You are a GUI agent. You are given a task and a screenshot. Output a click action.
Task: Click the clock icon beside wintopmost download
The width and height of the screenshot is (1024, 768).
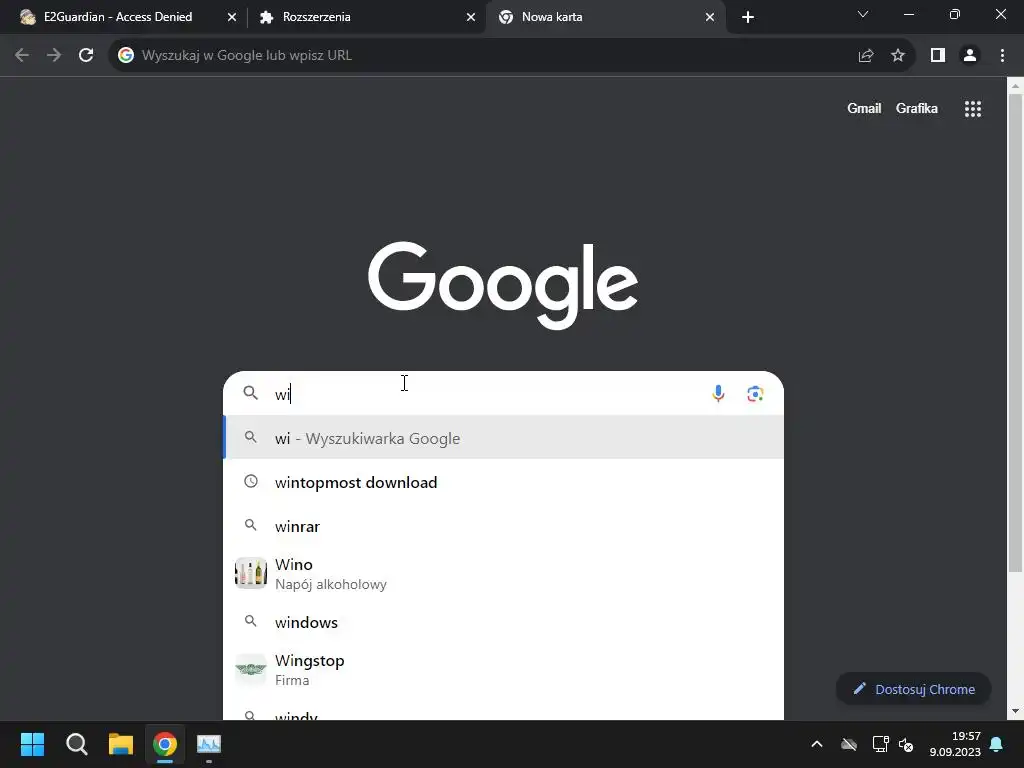click(x=251, y=481)
